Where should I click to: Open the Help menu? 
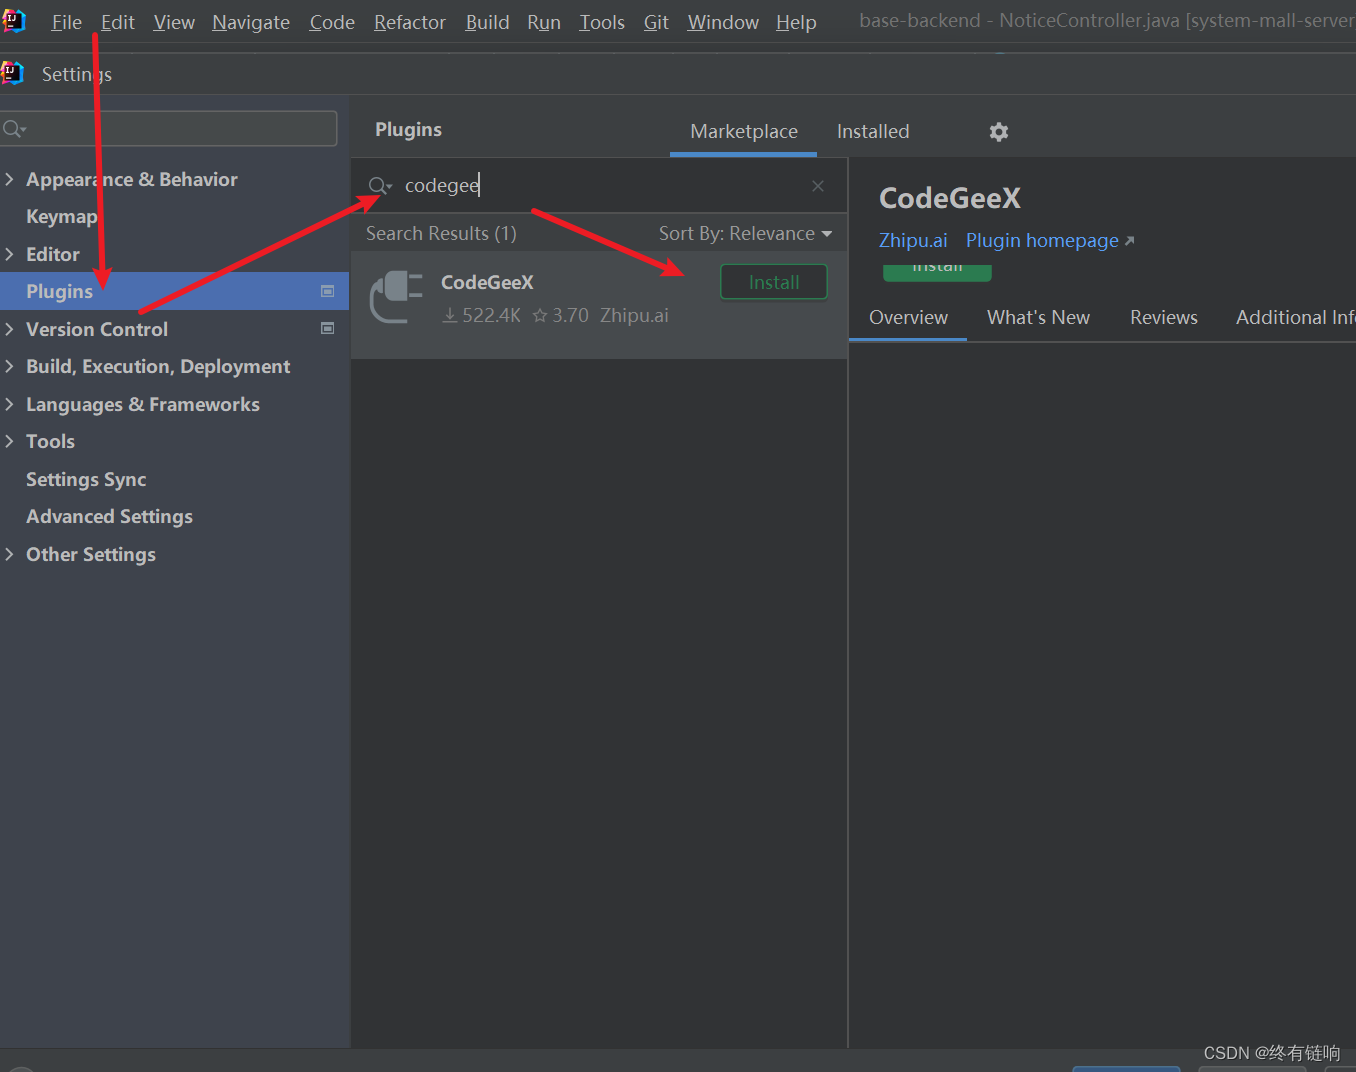(796, 22)
